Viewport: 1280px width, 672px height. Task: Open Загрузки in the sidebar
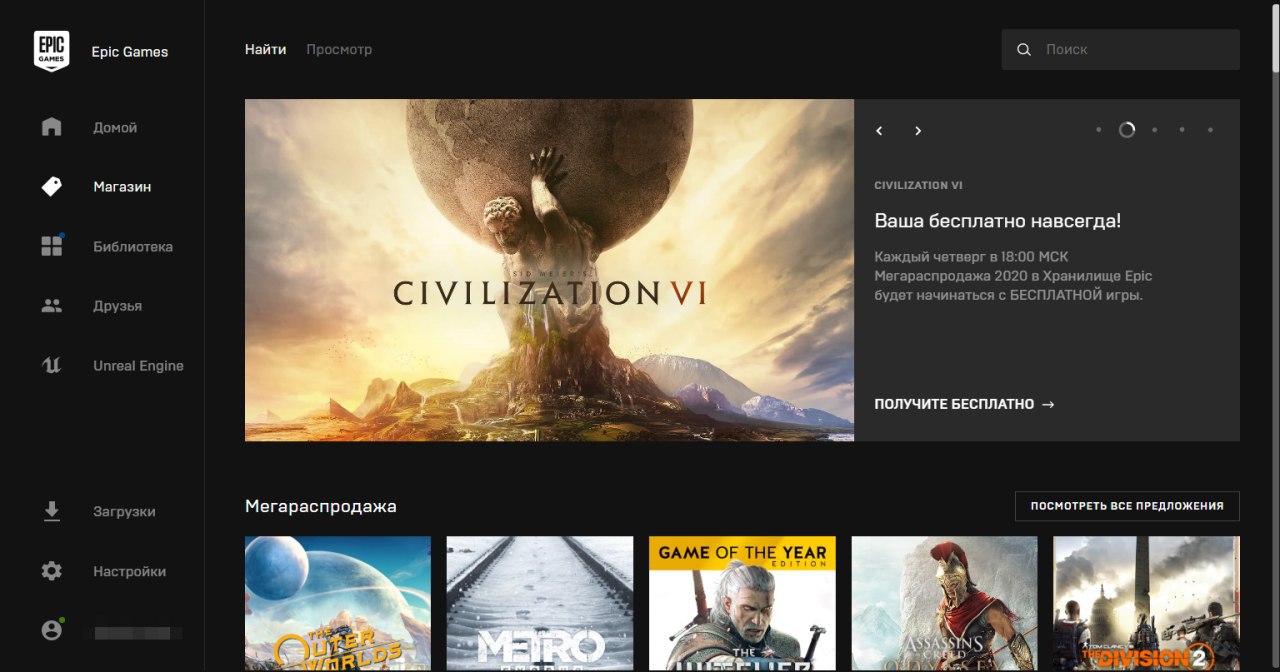tap(124, 511)
